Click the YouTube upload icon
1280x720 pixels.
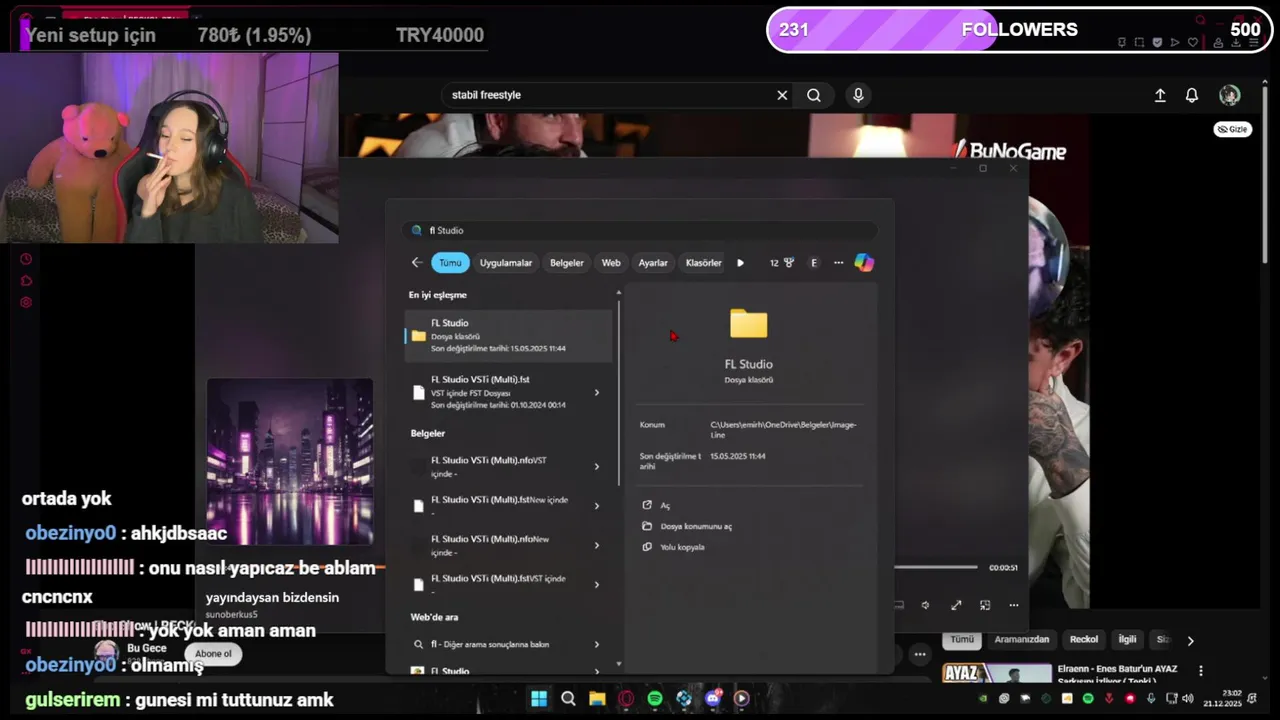pos(1160,95)
